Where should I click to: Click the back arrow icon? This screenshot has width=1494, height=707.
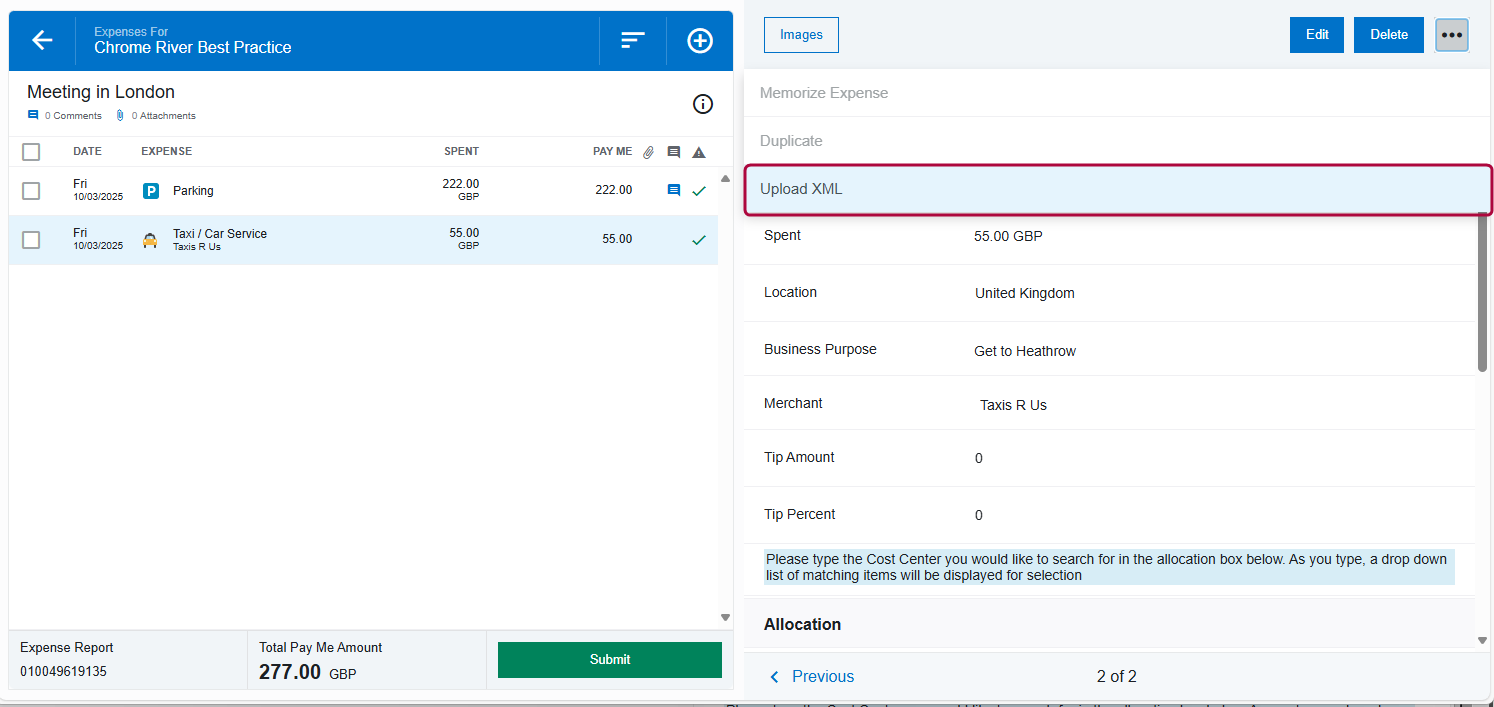pos(42,40)
